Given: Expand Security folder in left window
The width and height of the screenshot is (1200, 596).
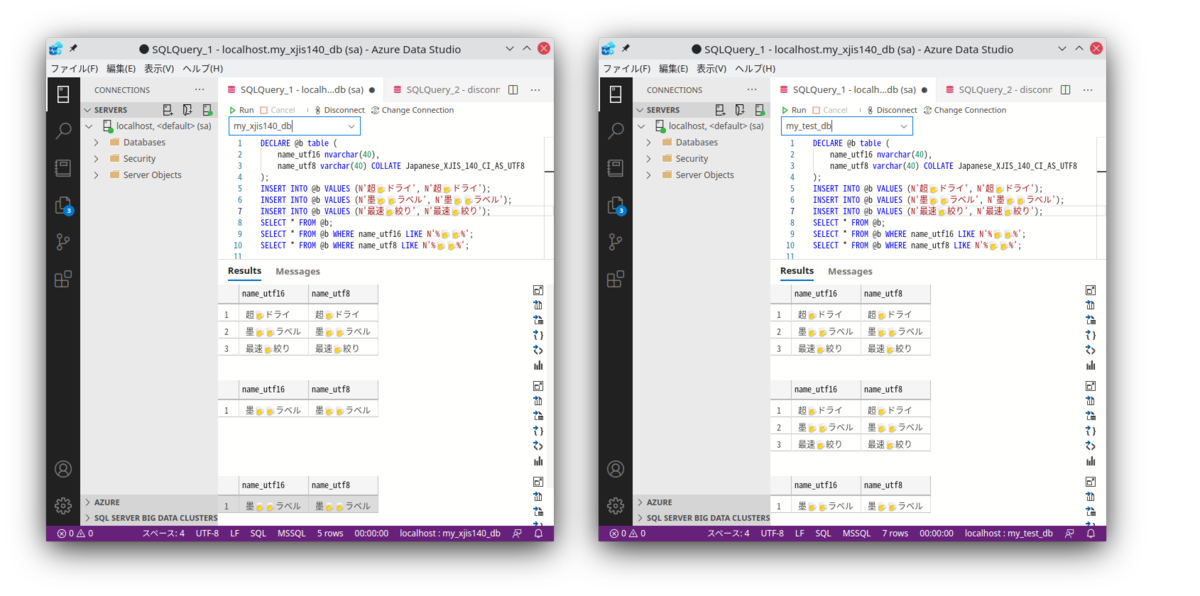Looking at the screenshot, I should (x=96, y=158).
